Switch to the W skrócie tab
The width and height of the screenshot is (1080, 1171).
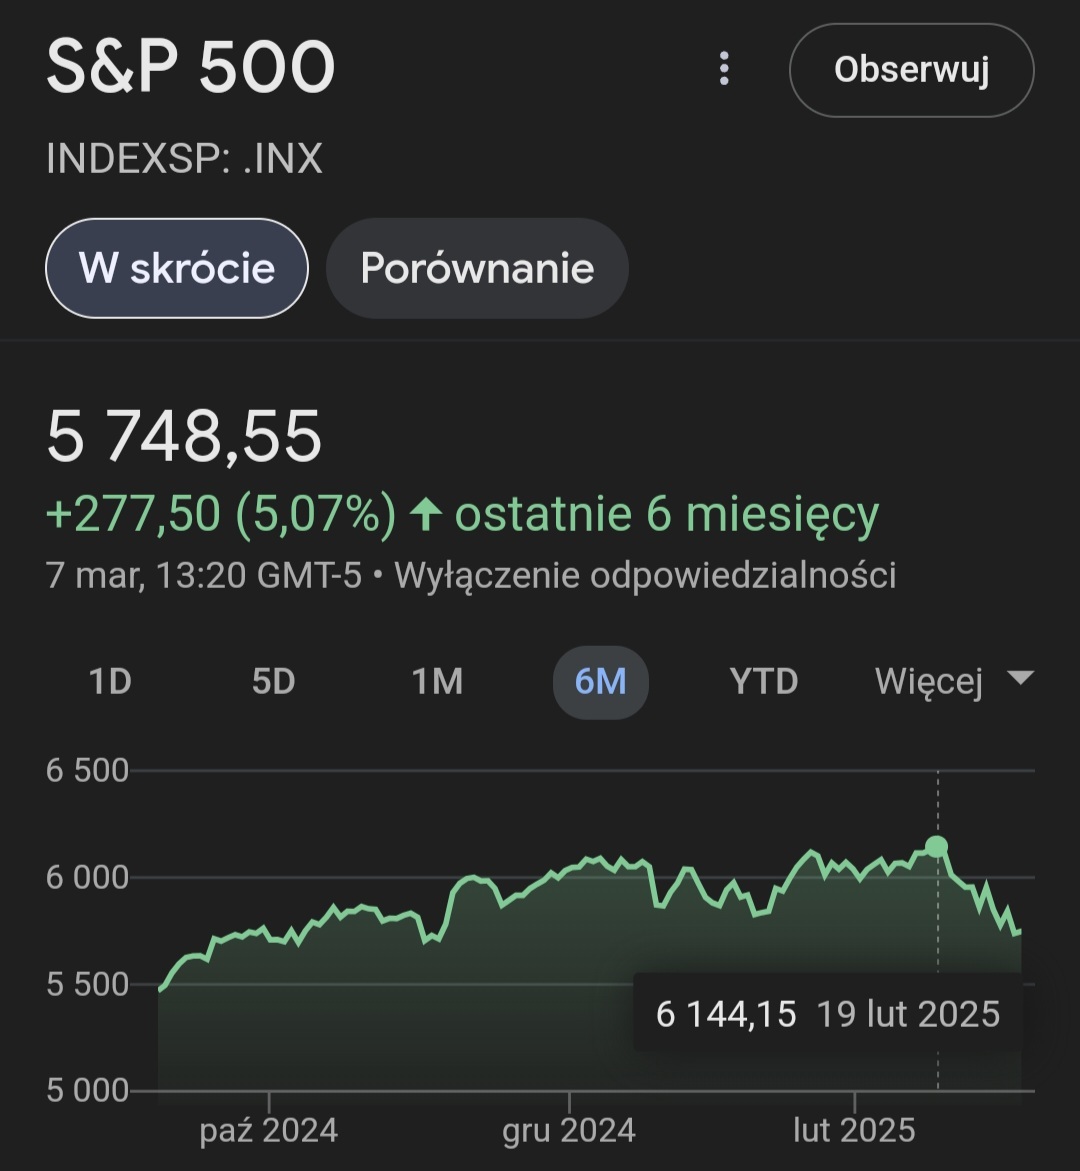(x=177, y=268)
